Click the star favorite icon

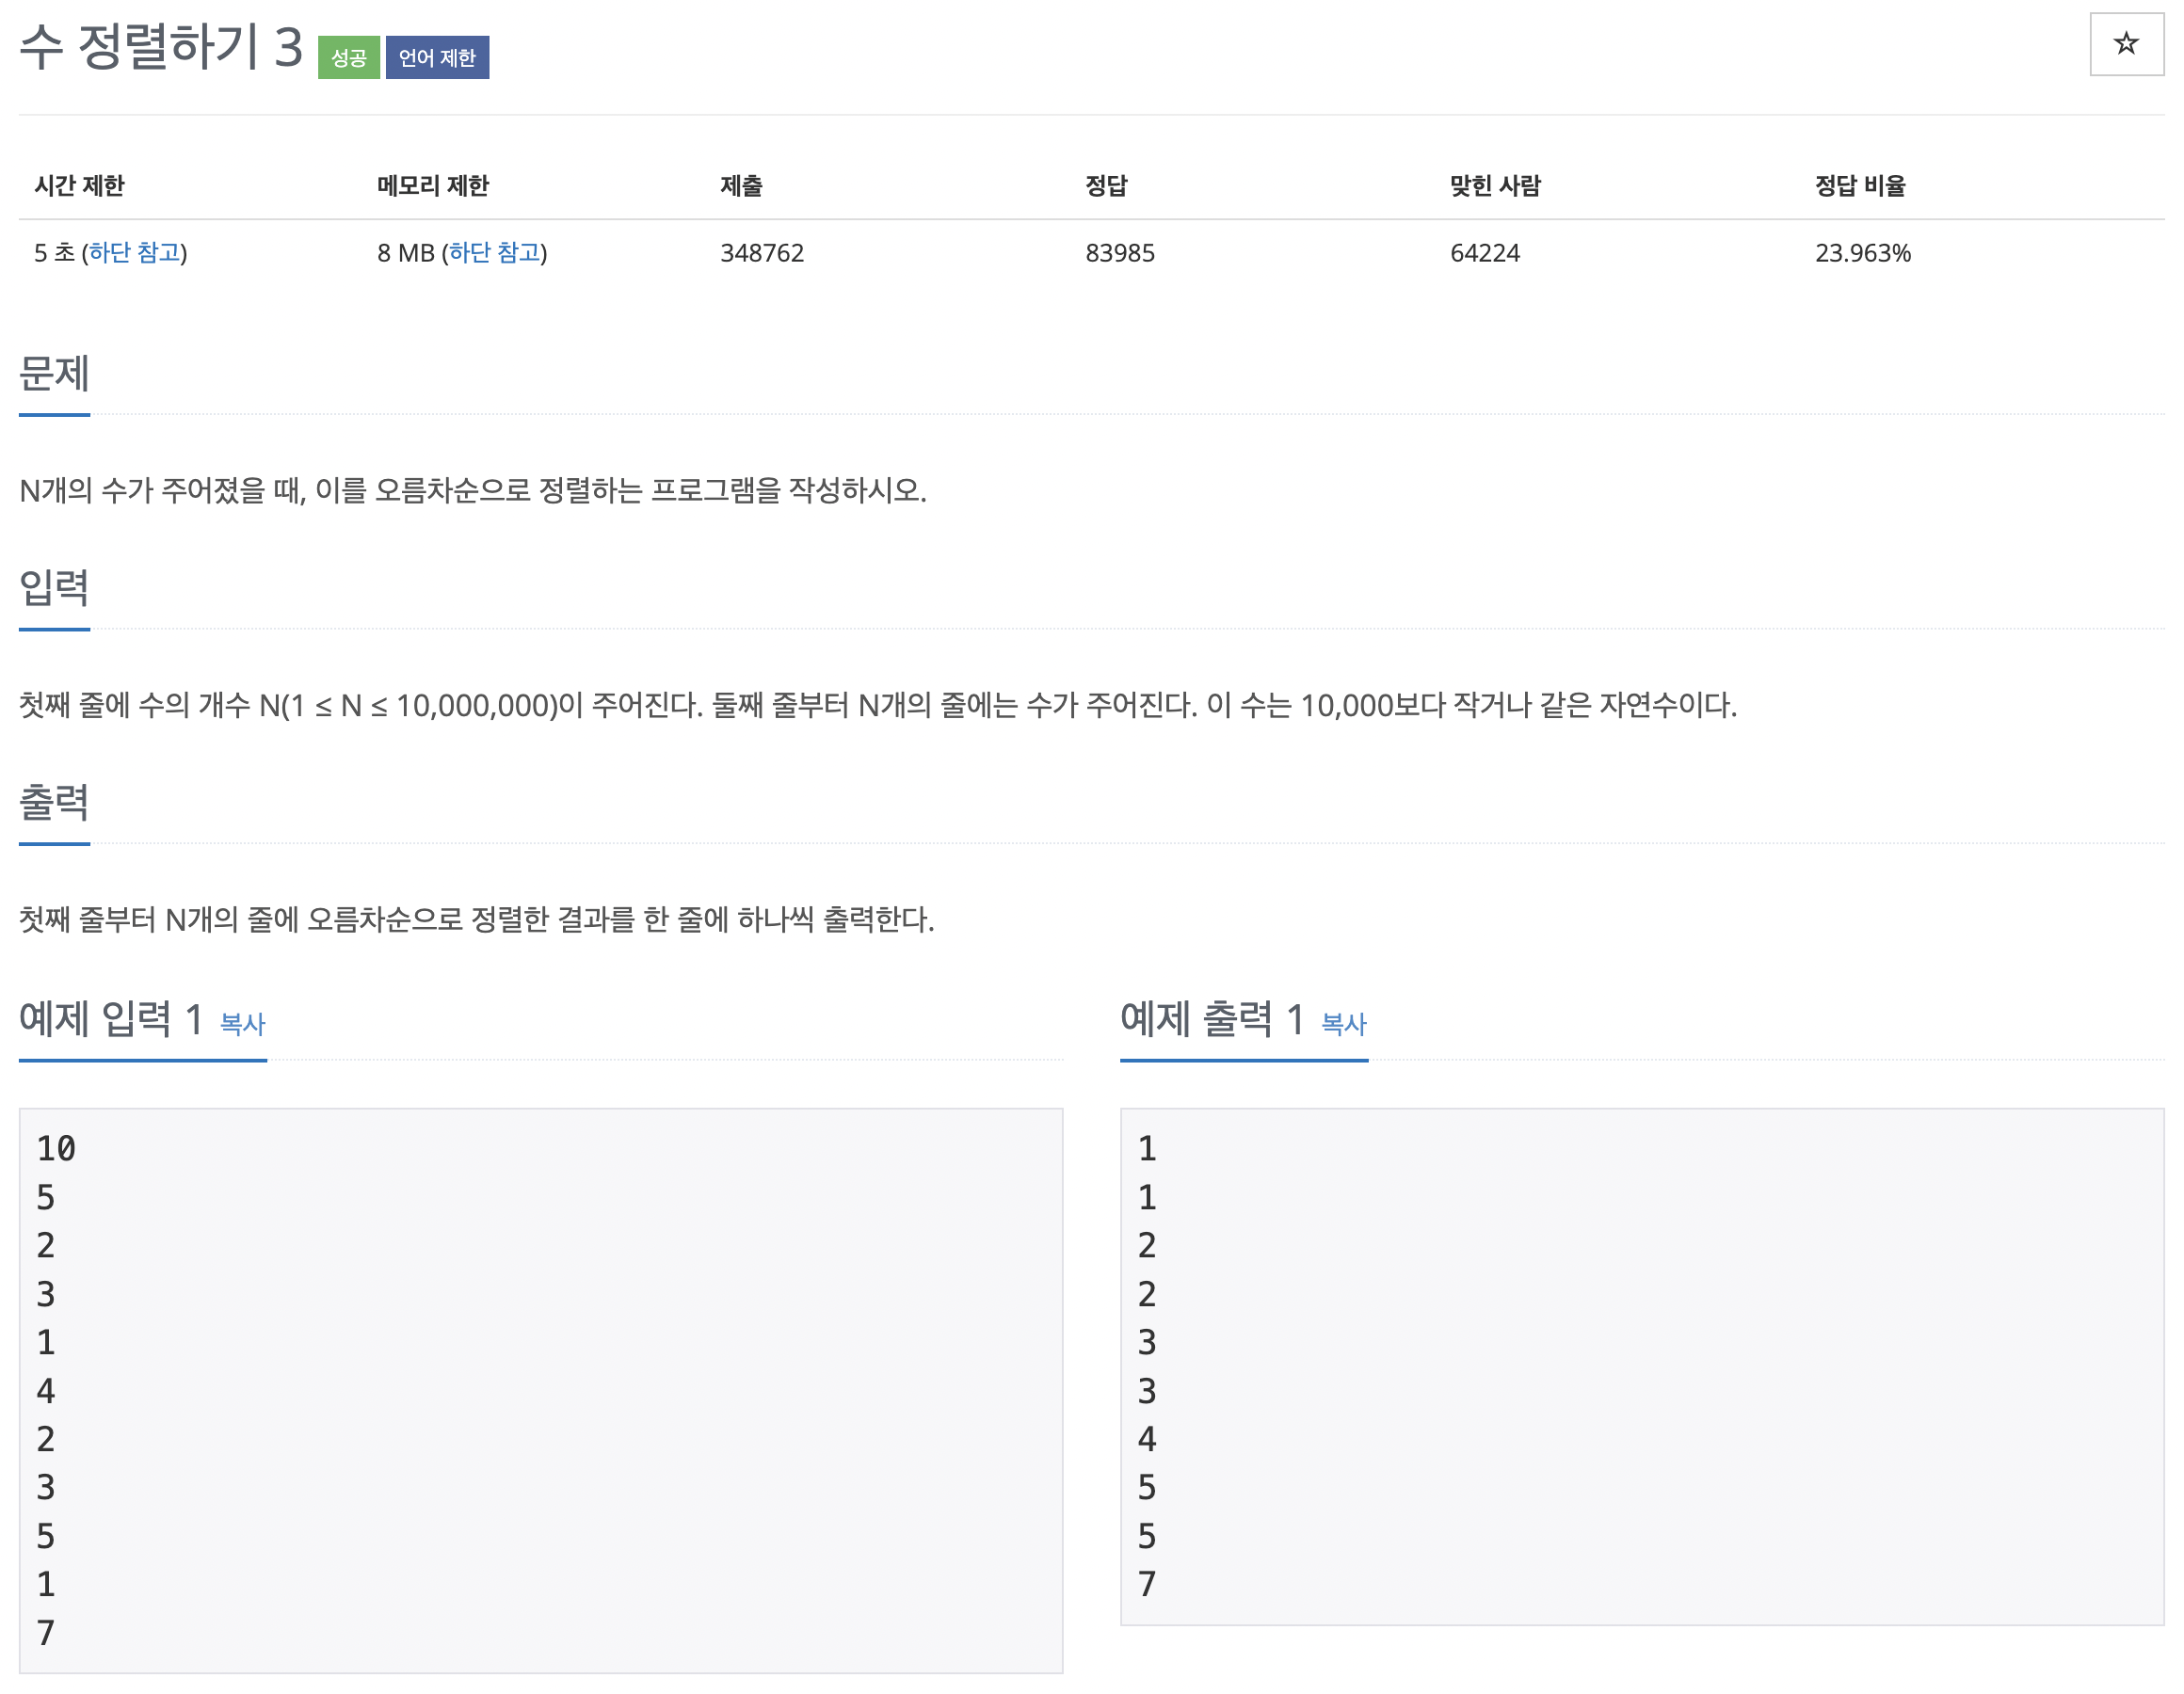coord(2125,44)
